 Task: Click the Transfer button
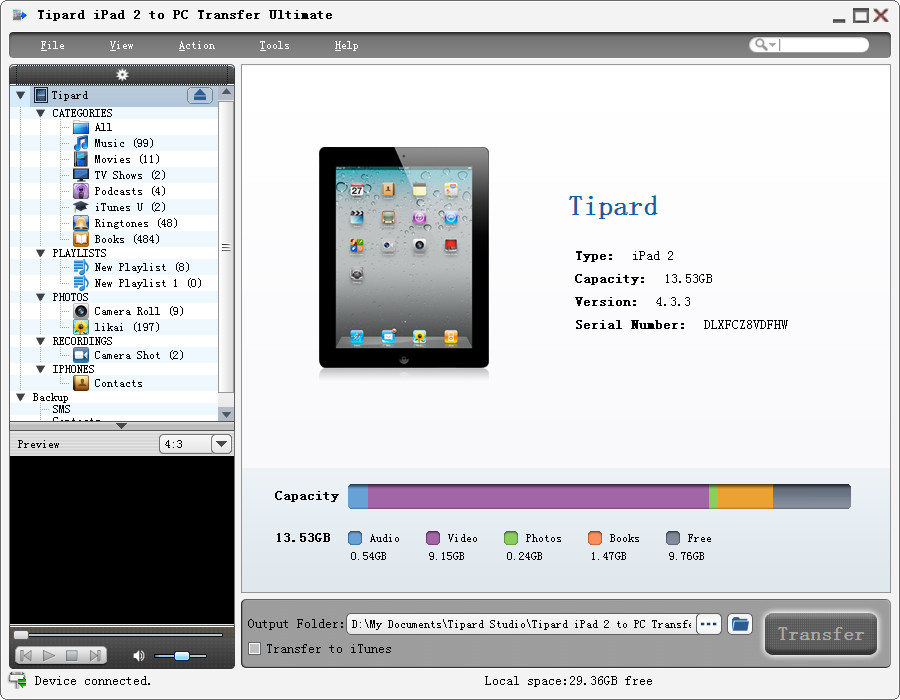click(x=820, y=634)
